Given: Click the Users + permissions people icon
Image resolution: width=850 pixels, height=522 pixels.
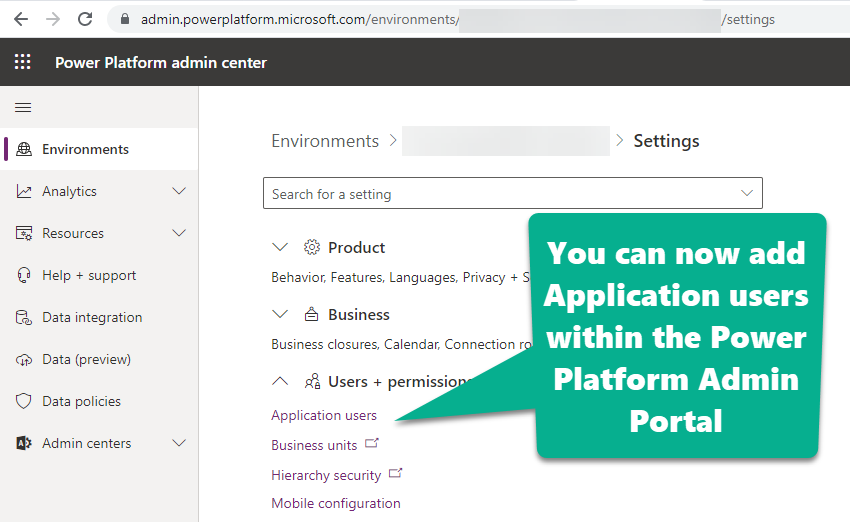Looking at the screenshot, I should [312, 381].
